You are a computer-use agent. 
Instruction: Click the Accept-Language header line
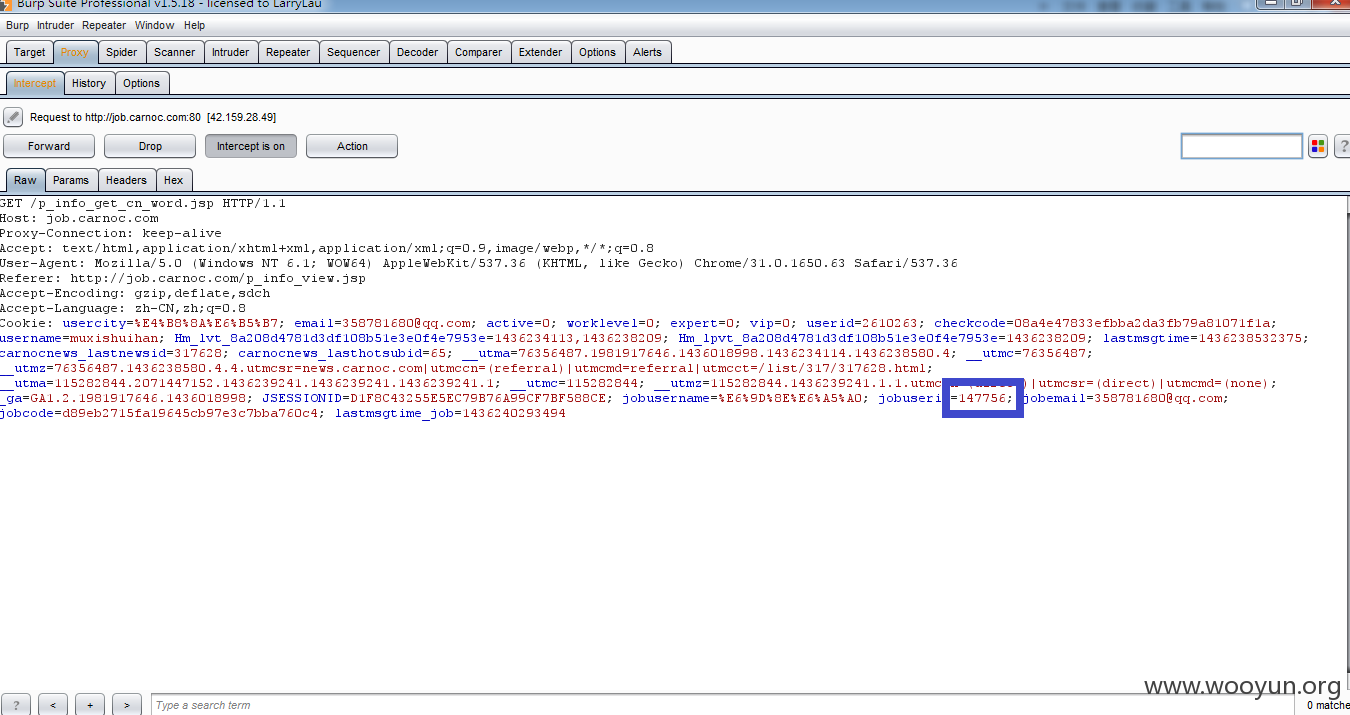pos(123,308)
